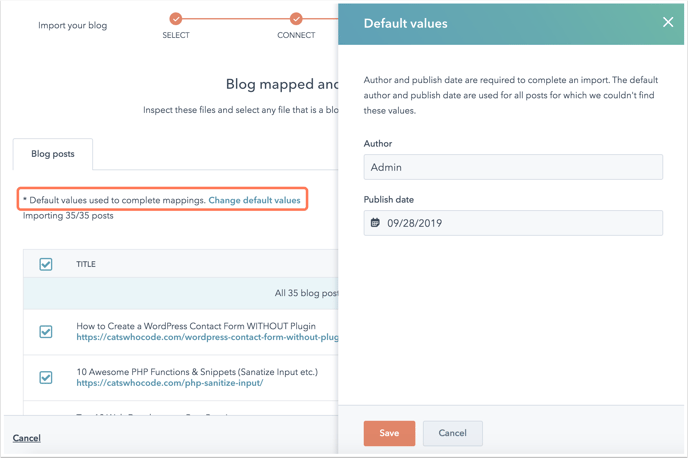Click the post title '10 Awesome PHP Functions & Snippets'
The image size is (688, 458).
pos(197,372)
